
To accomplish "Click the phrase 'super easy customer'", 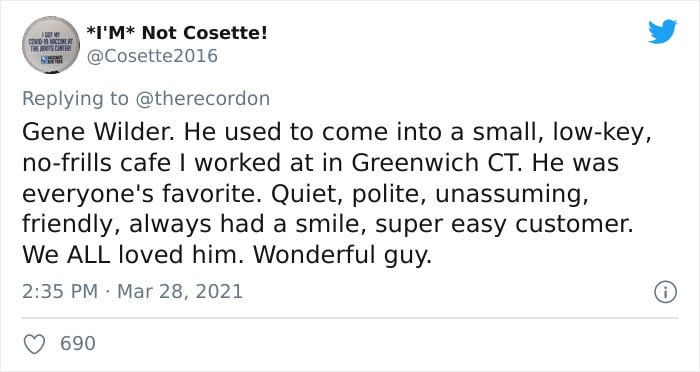I will click(x=504, y=225).
